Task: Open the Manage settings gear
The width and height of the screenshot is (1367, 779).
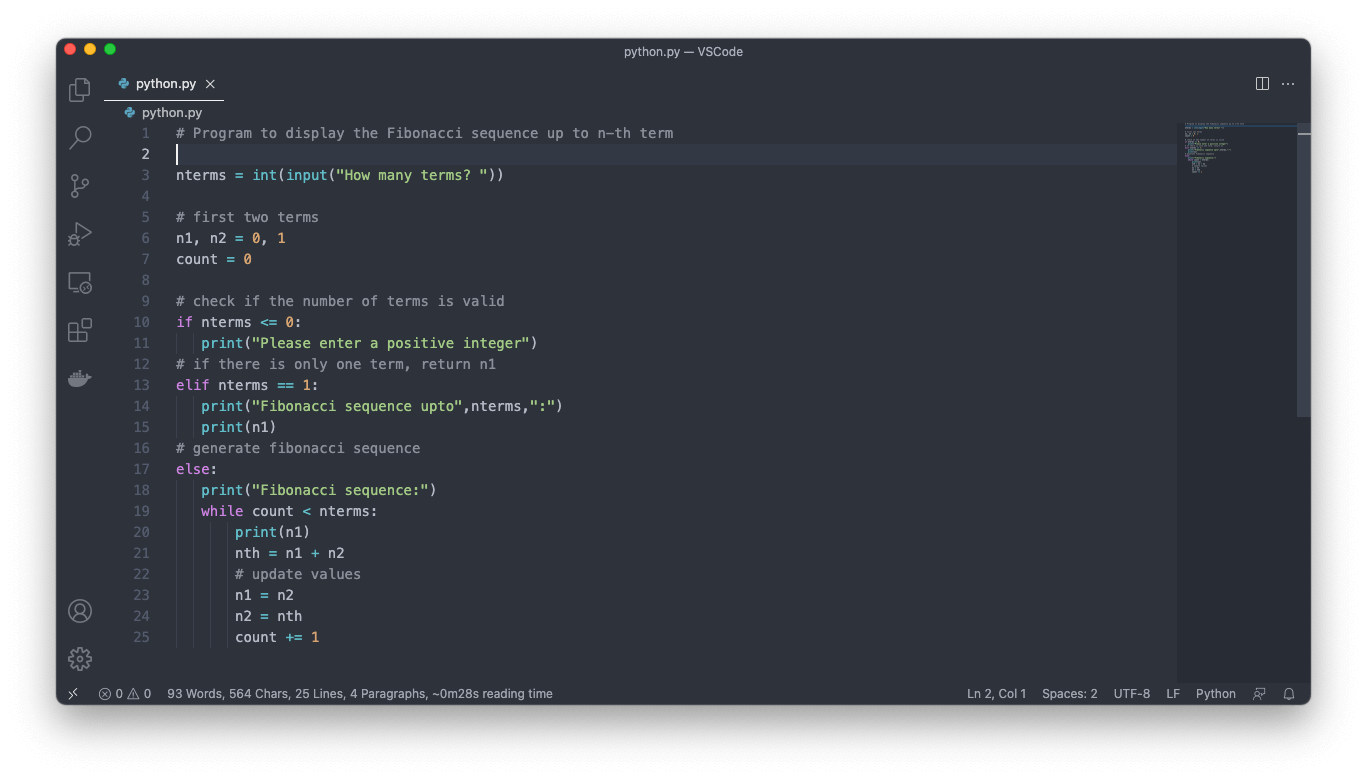Action: pyautogui.click(x=79, y=659)
